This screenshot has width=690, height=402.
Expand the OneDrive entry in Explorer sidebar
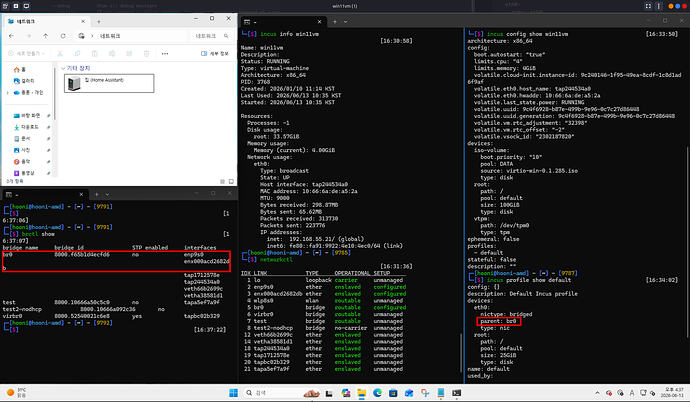click(7, 92)
